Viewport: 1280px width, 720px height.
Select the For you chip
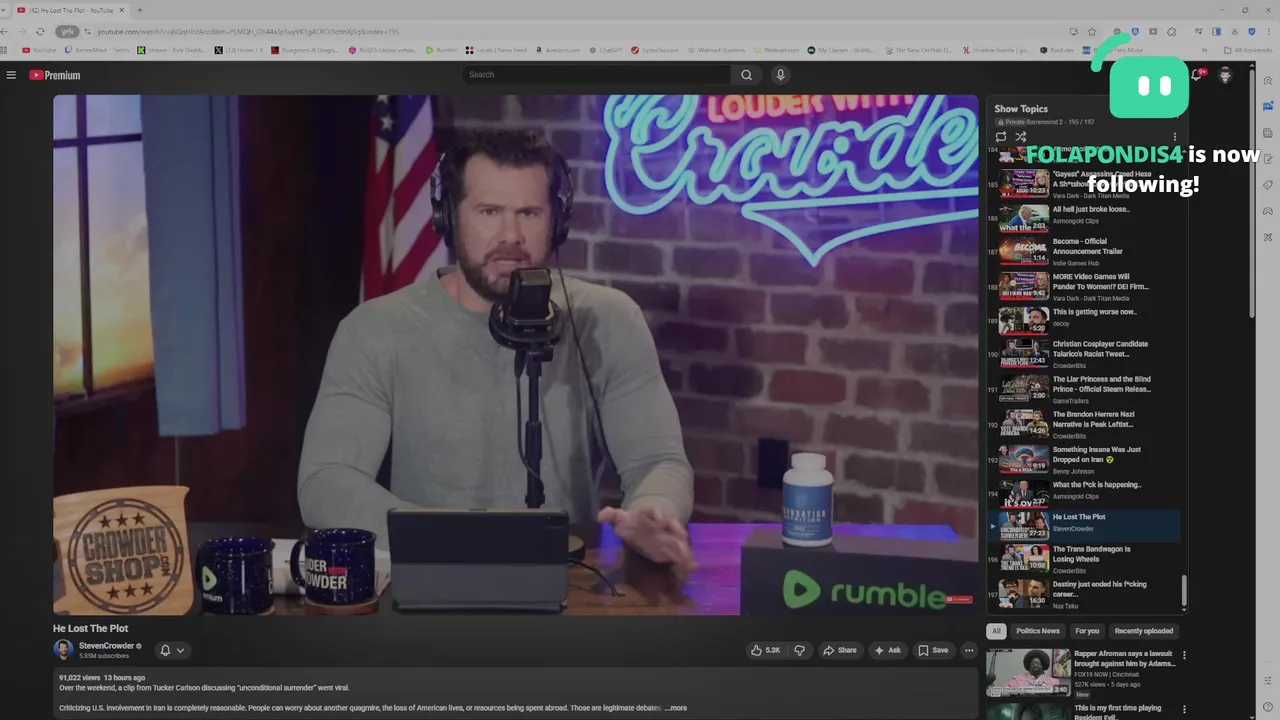(1087, 631)
